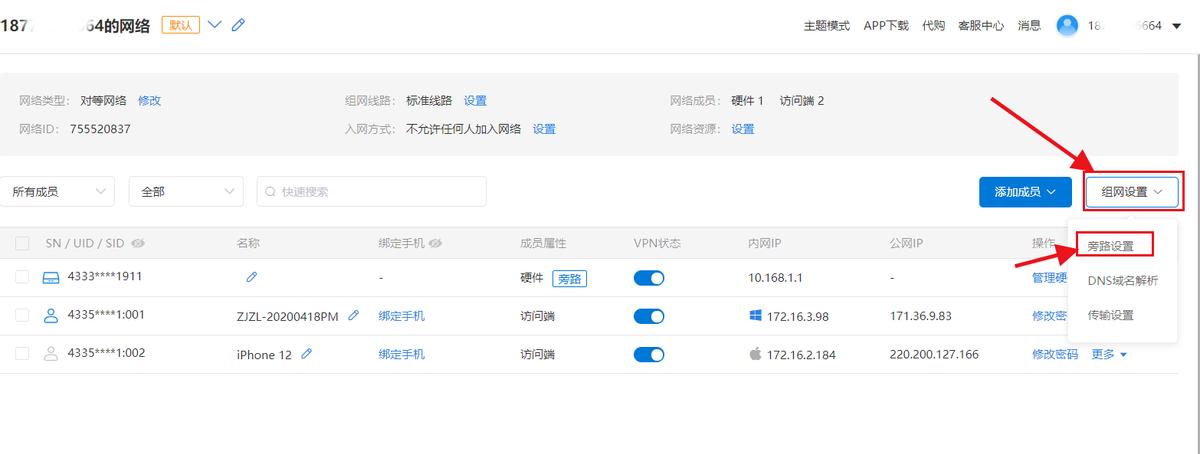
Task: Click 绑定手机 link in iPhone 12 row
Action: (x=402, y=354)
